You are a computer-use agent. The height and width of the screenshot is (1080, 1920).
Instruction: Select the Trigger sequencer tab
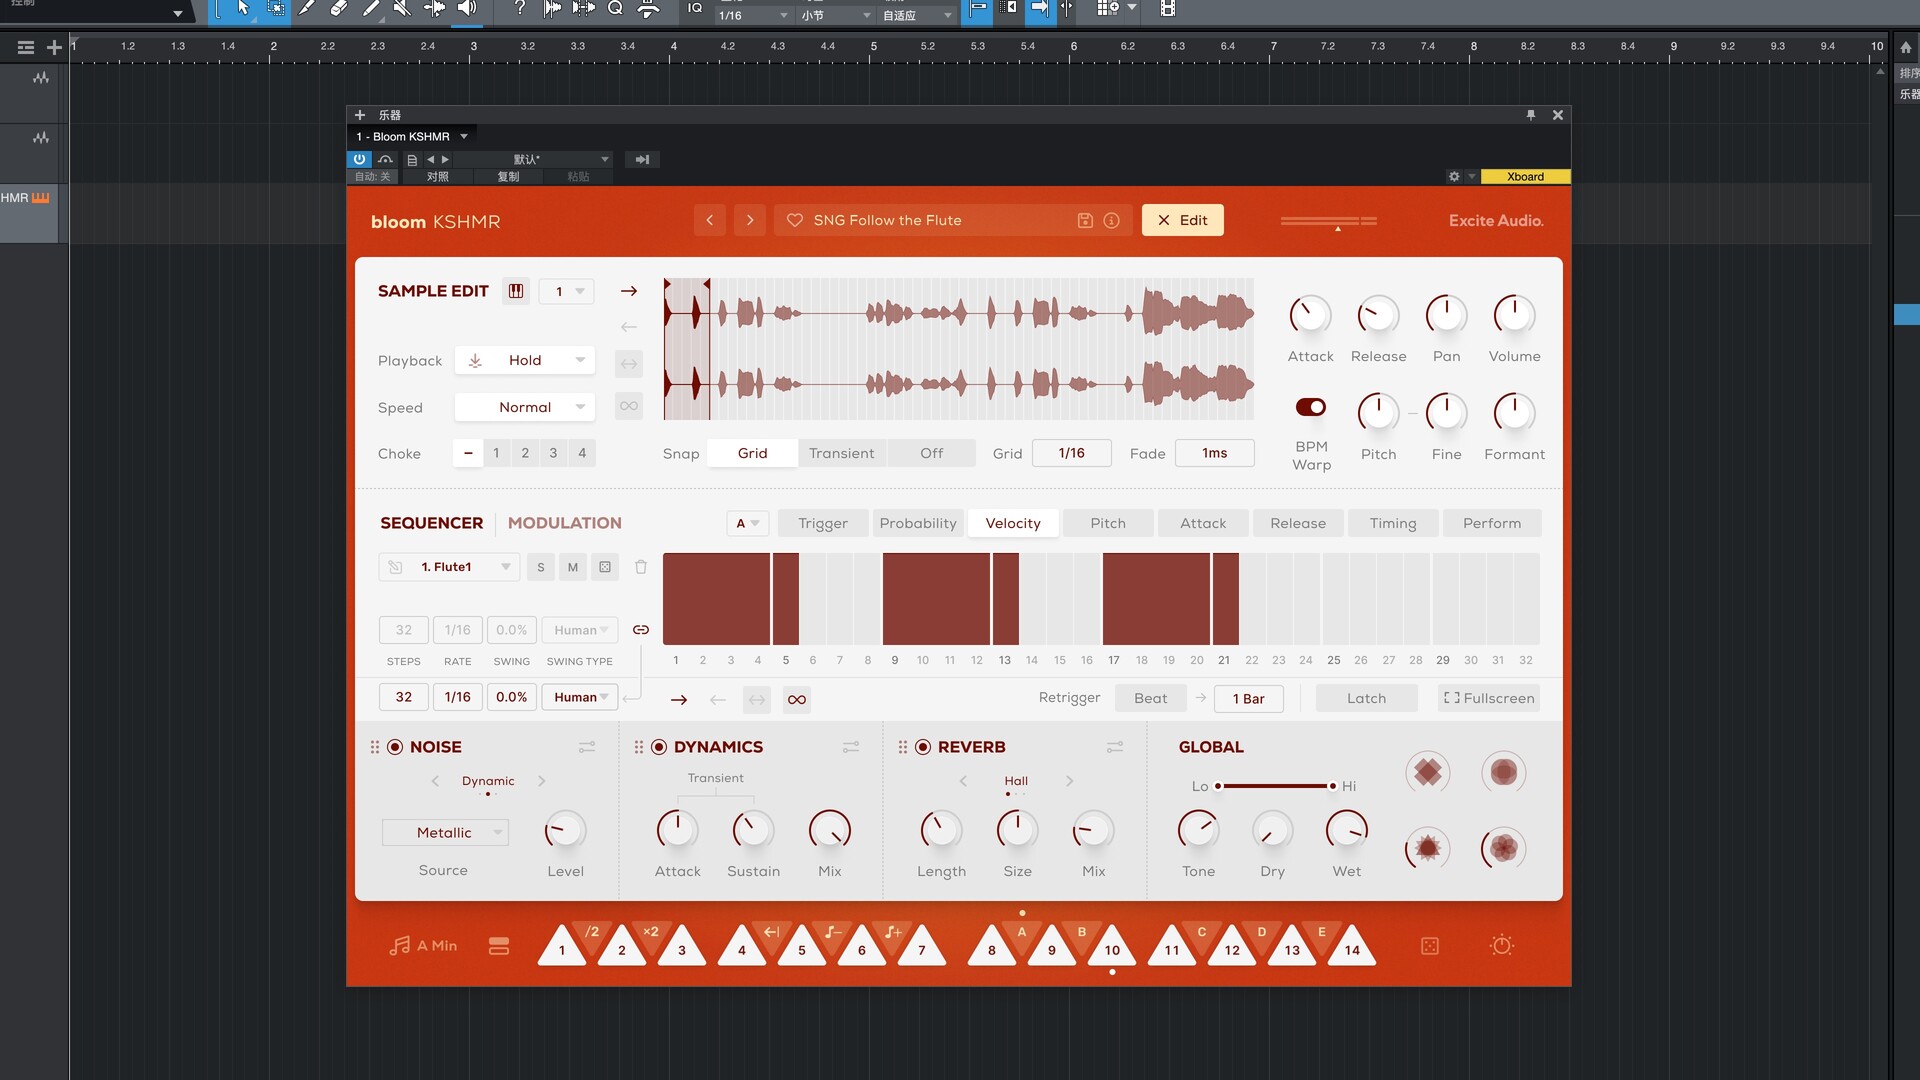823,523
